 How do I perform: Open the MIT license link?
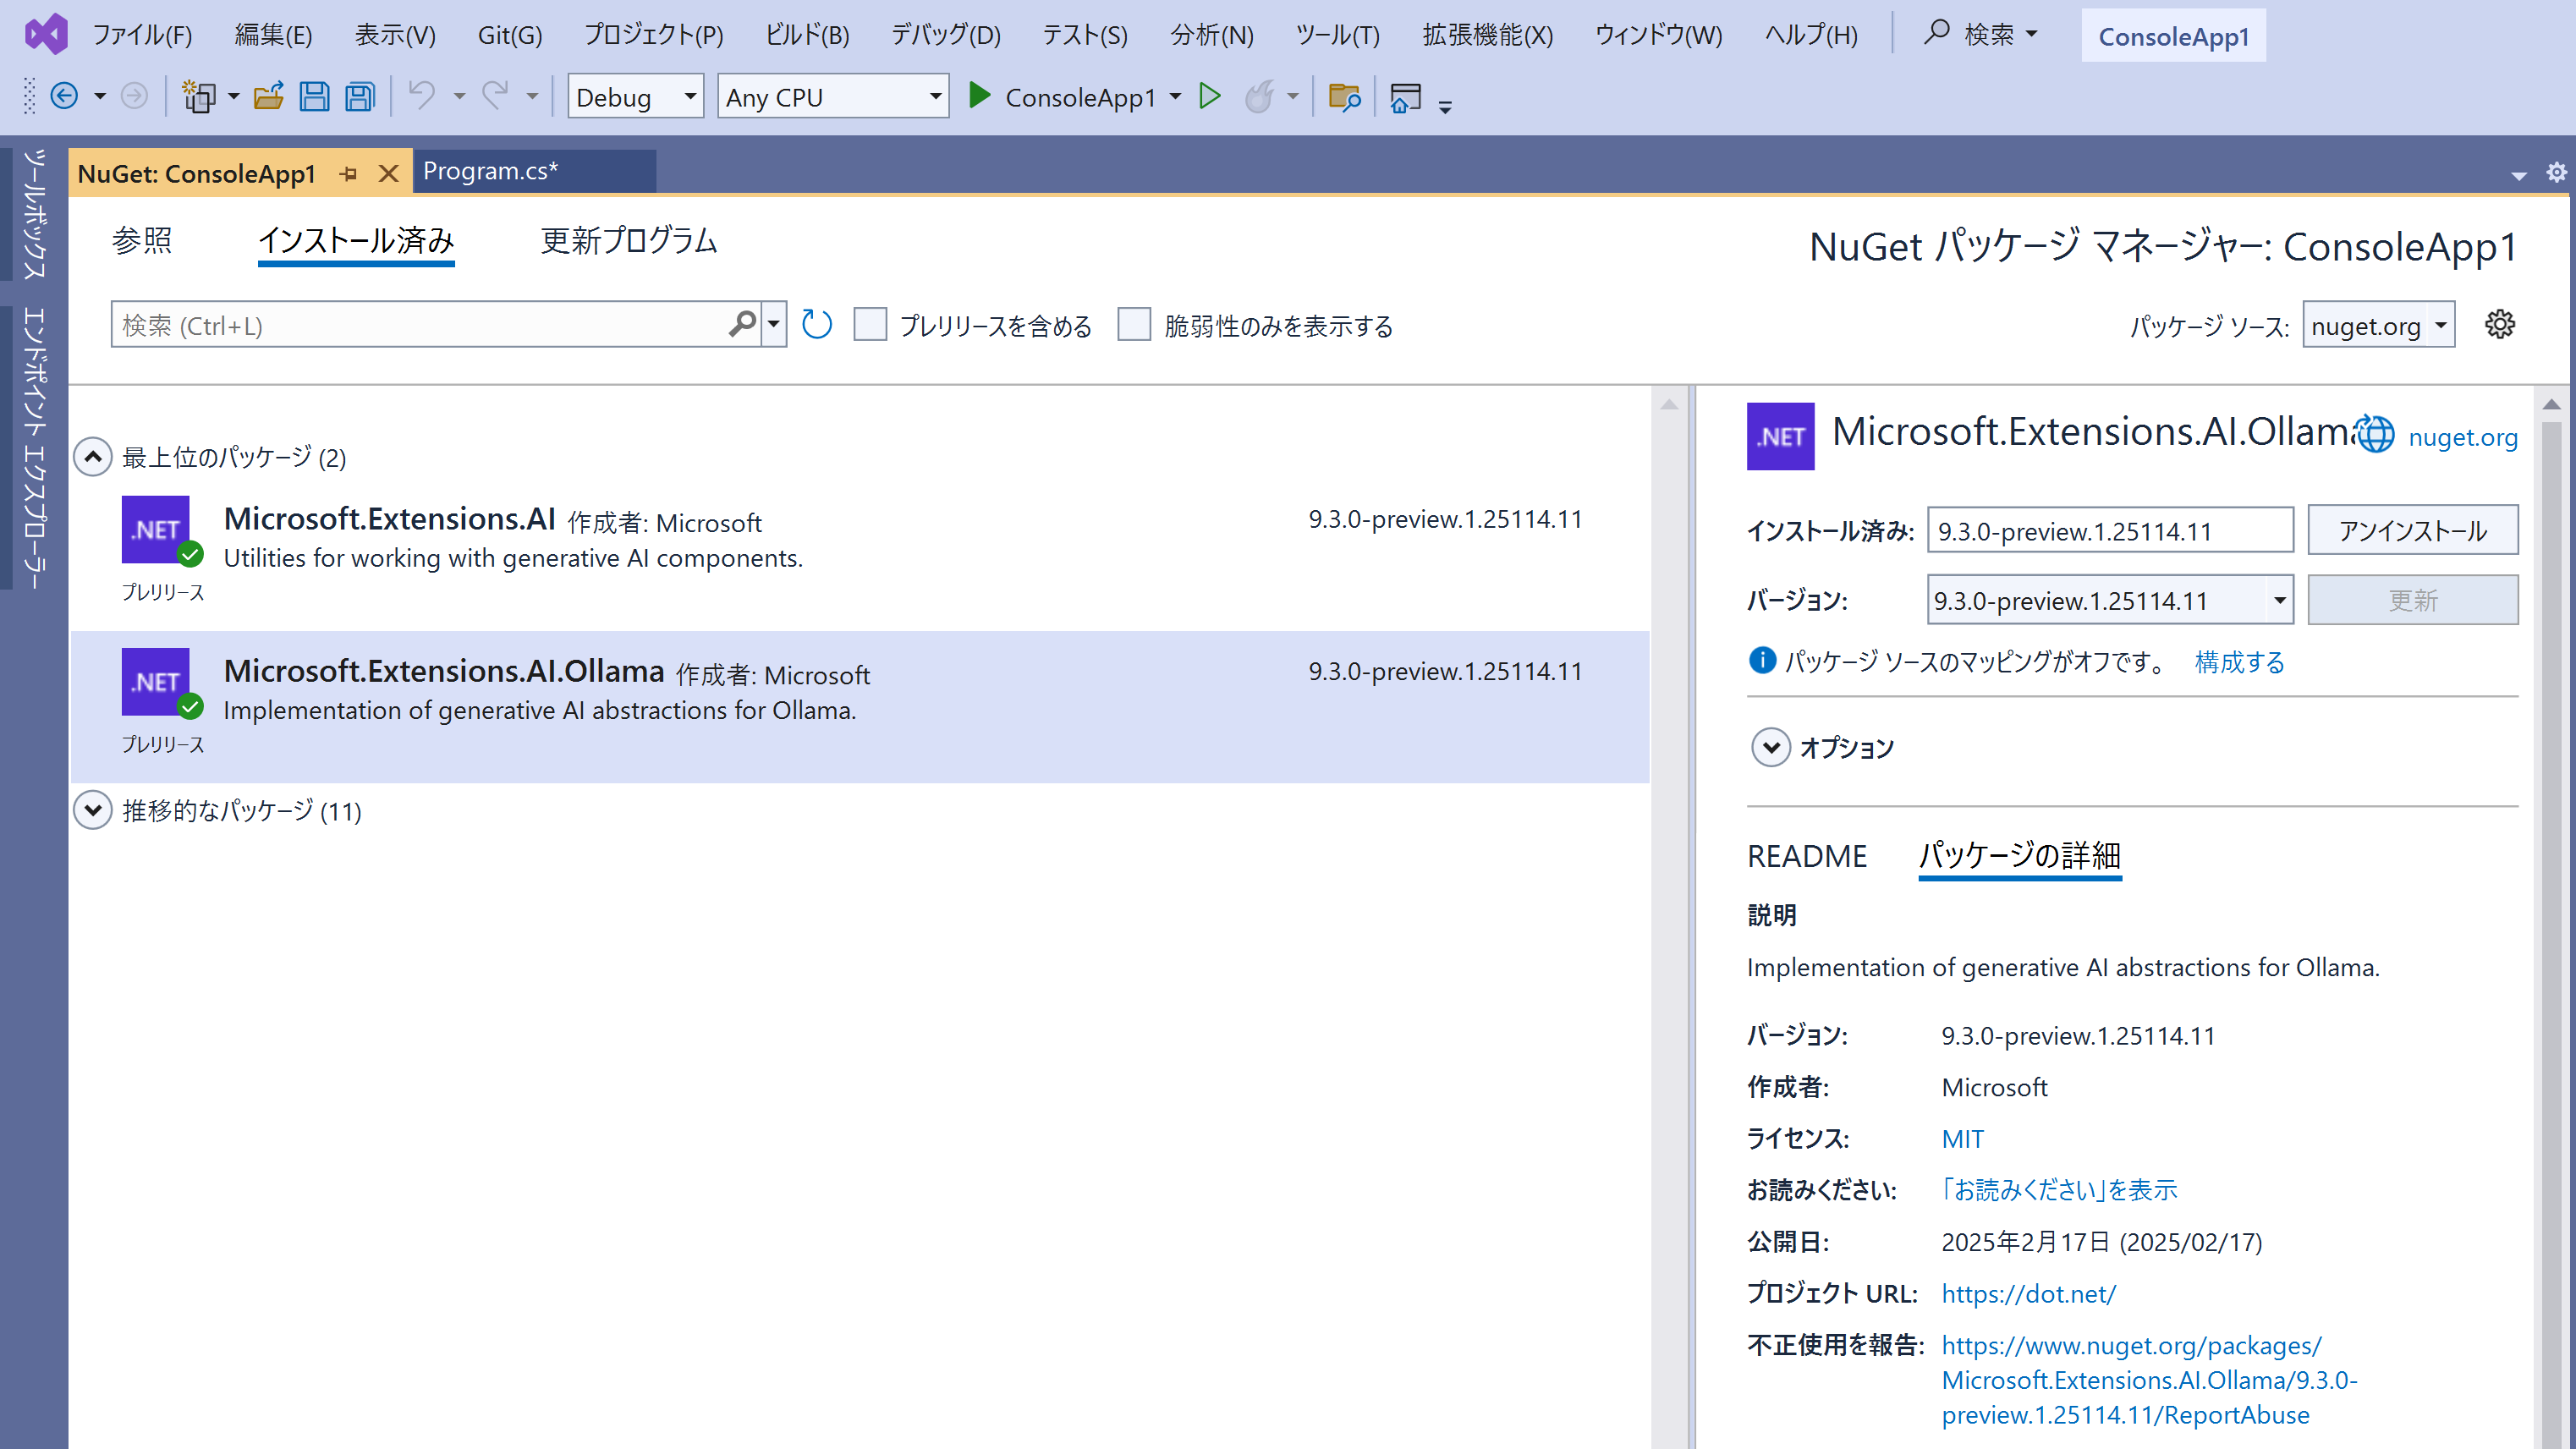(1962, 1138)
